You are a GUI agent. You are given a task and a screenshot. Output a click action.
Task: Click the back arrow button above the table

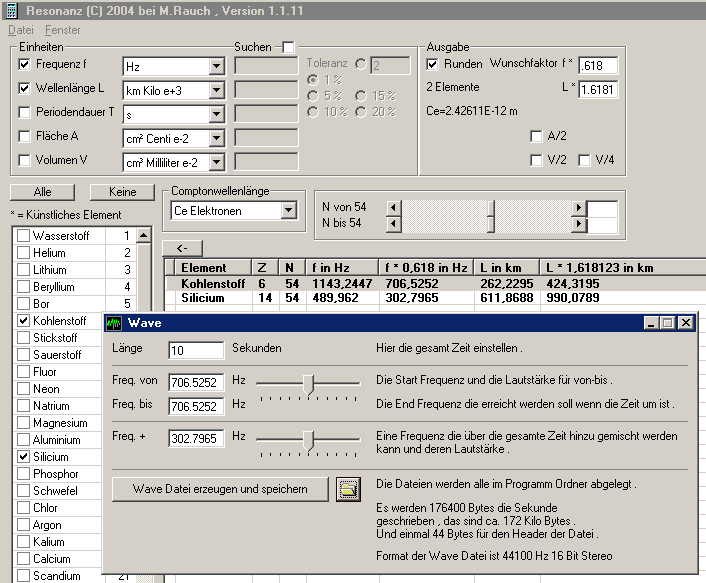pos(182,248)
